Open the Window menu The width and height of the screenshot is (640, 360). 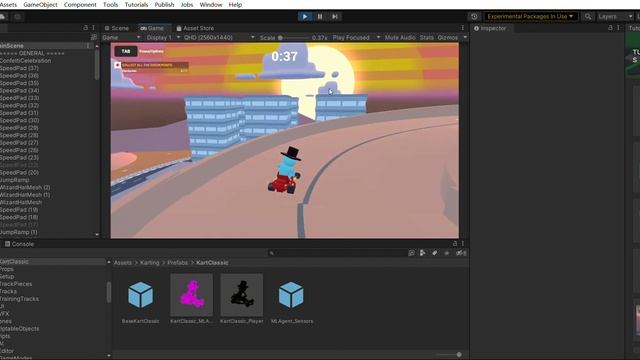[211, 4]
